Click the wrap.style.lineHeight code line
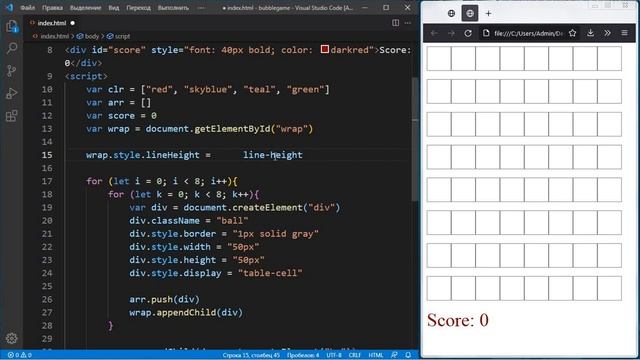The image size is (640, 360). [x=148, y=155]
